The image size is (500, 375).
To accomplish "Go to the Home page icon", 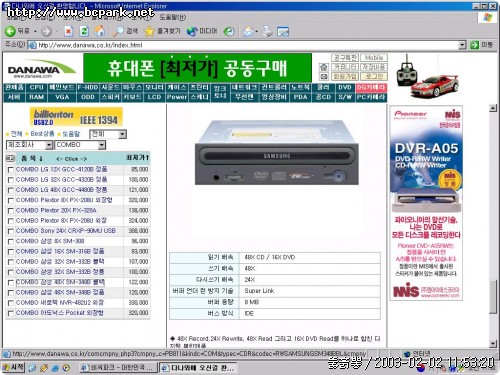I will [100, 31].
